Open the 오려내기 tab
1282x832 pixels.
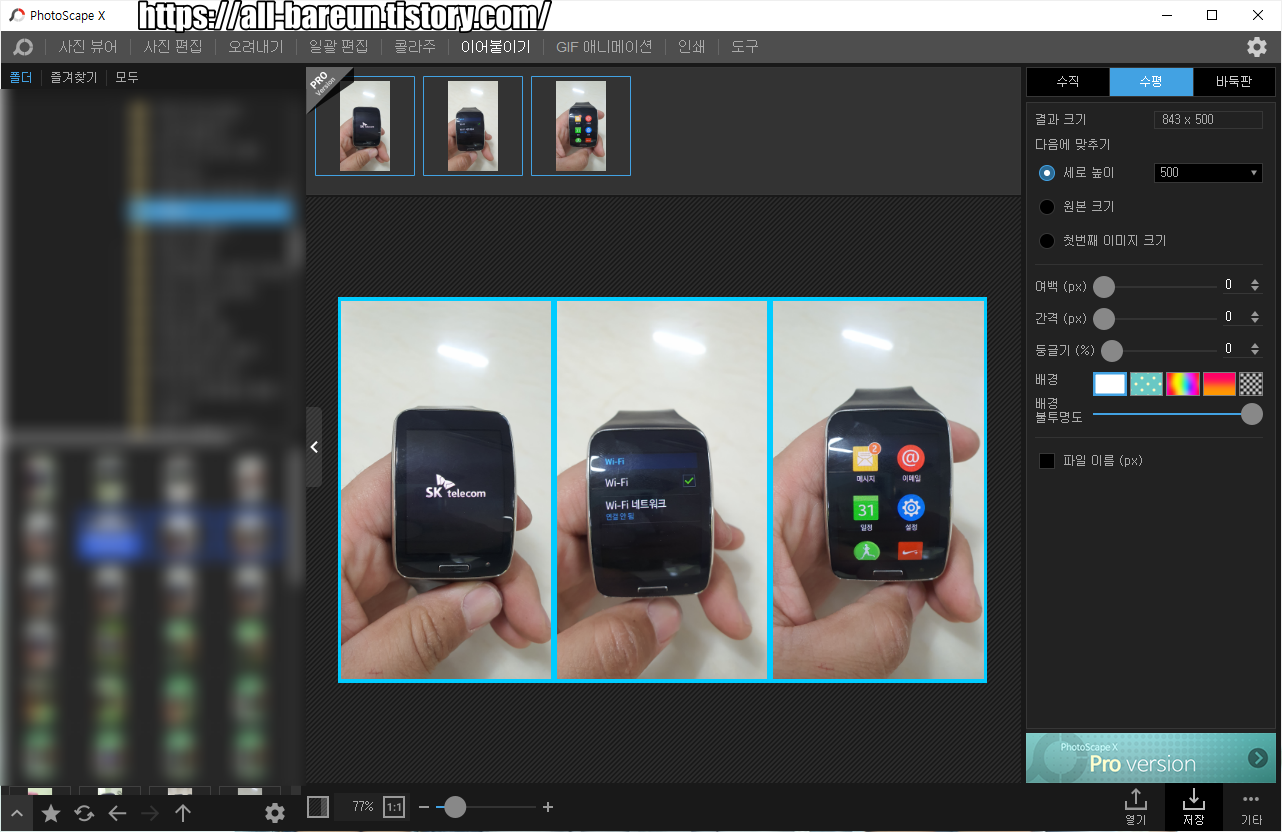[x=256, y=47]
